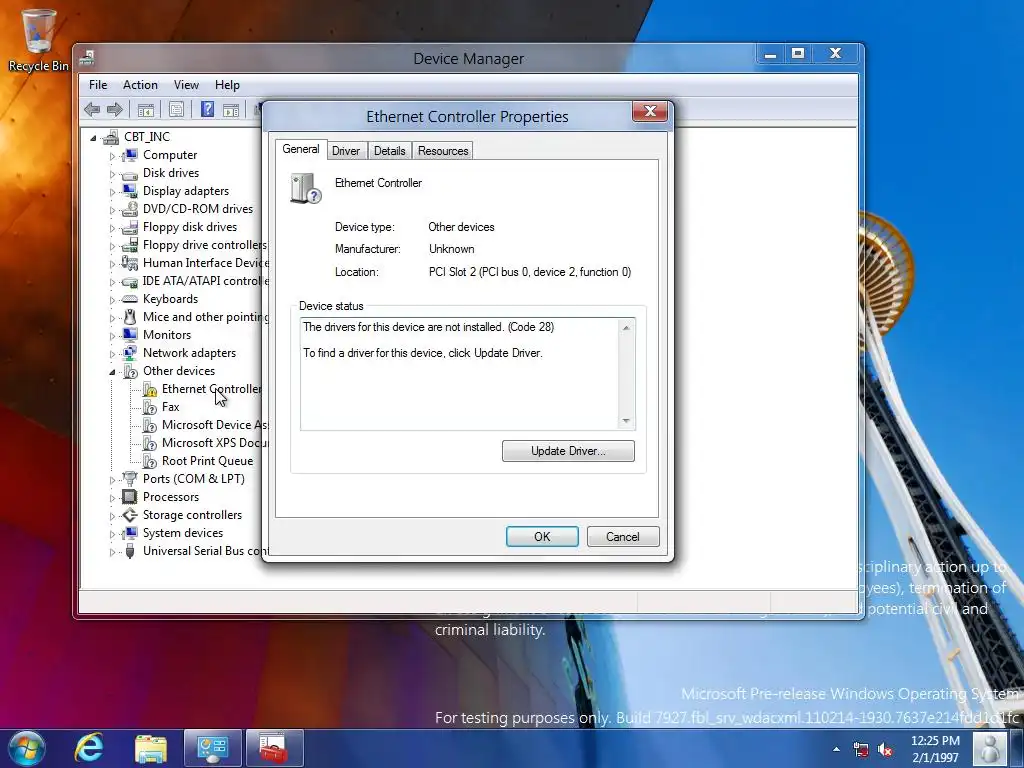The height and width of the screenshot is (768, 1024).
Task: Switch to the Driver tab
Action: tap(346, 151)
